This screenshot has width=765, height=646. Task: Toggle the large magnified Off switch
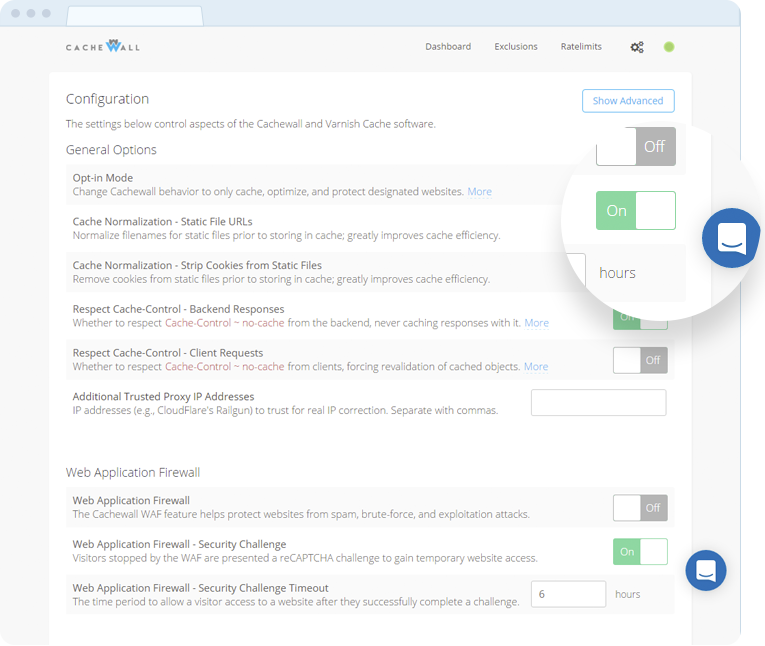coord(636,146)
